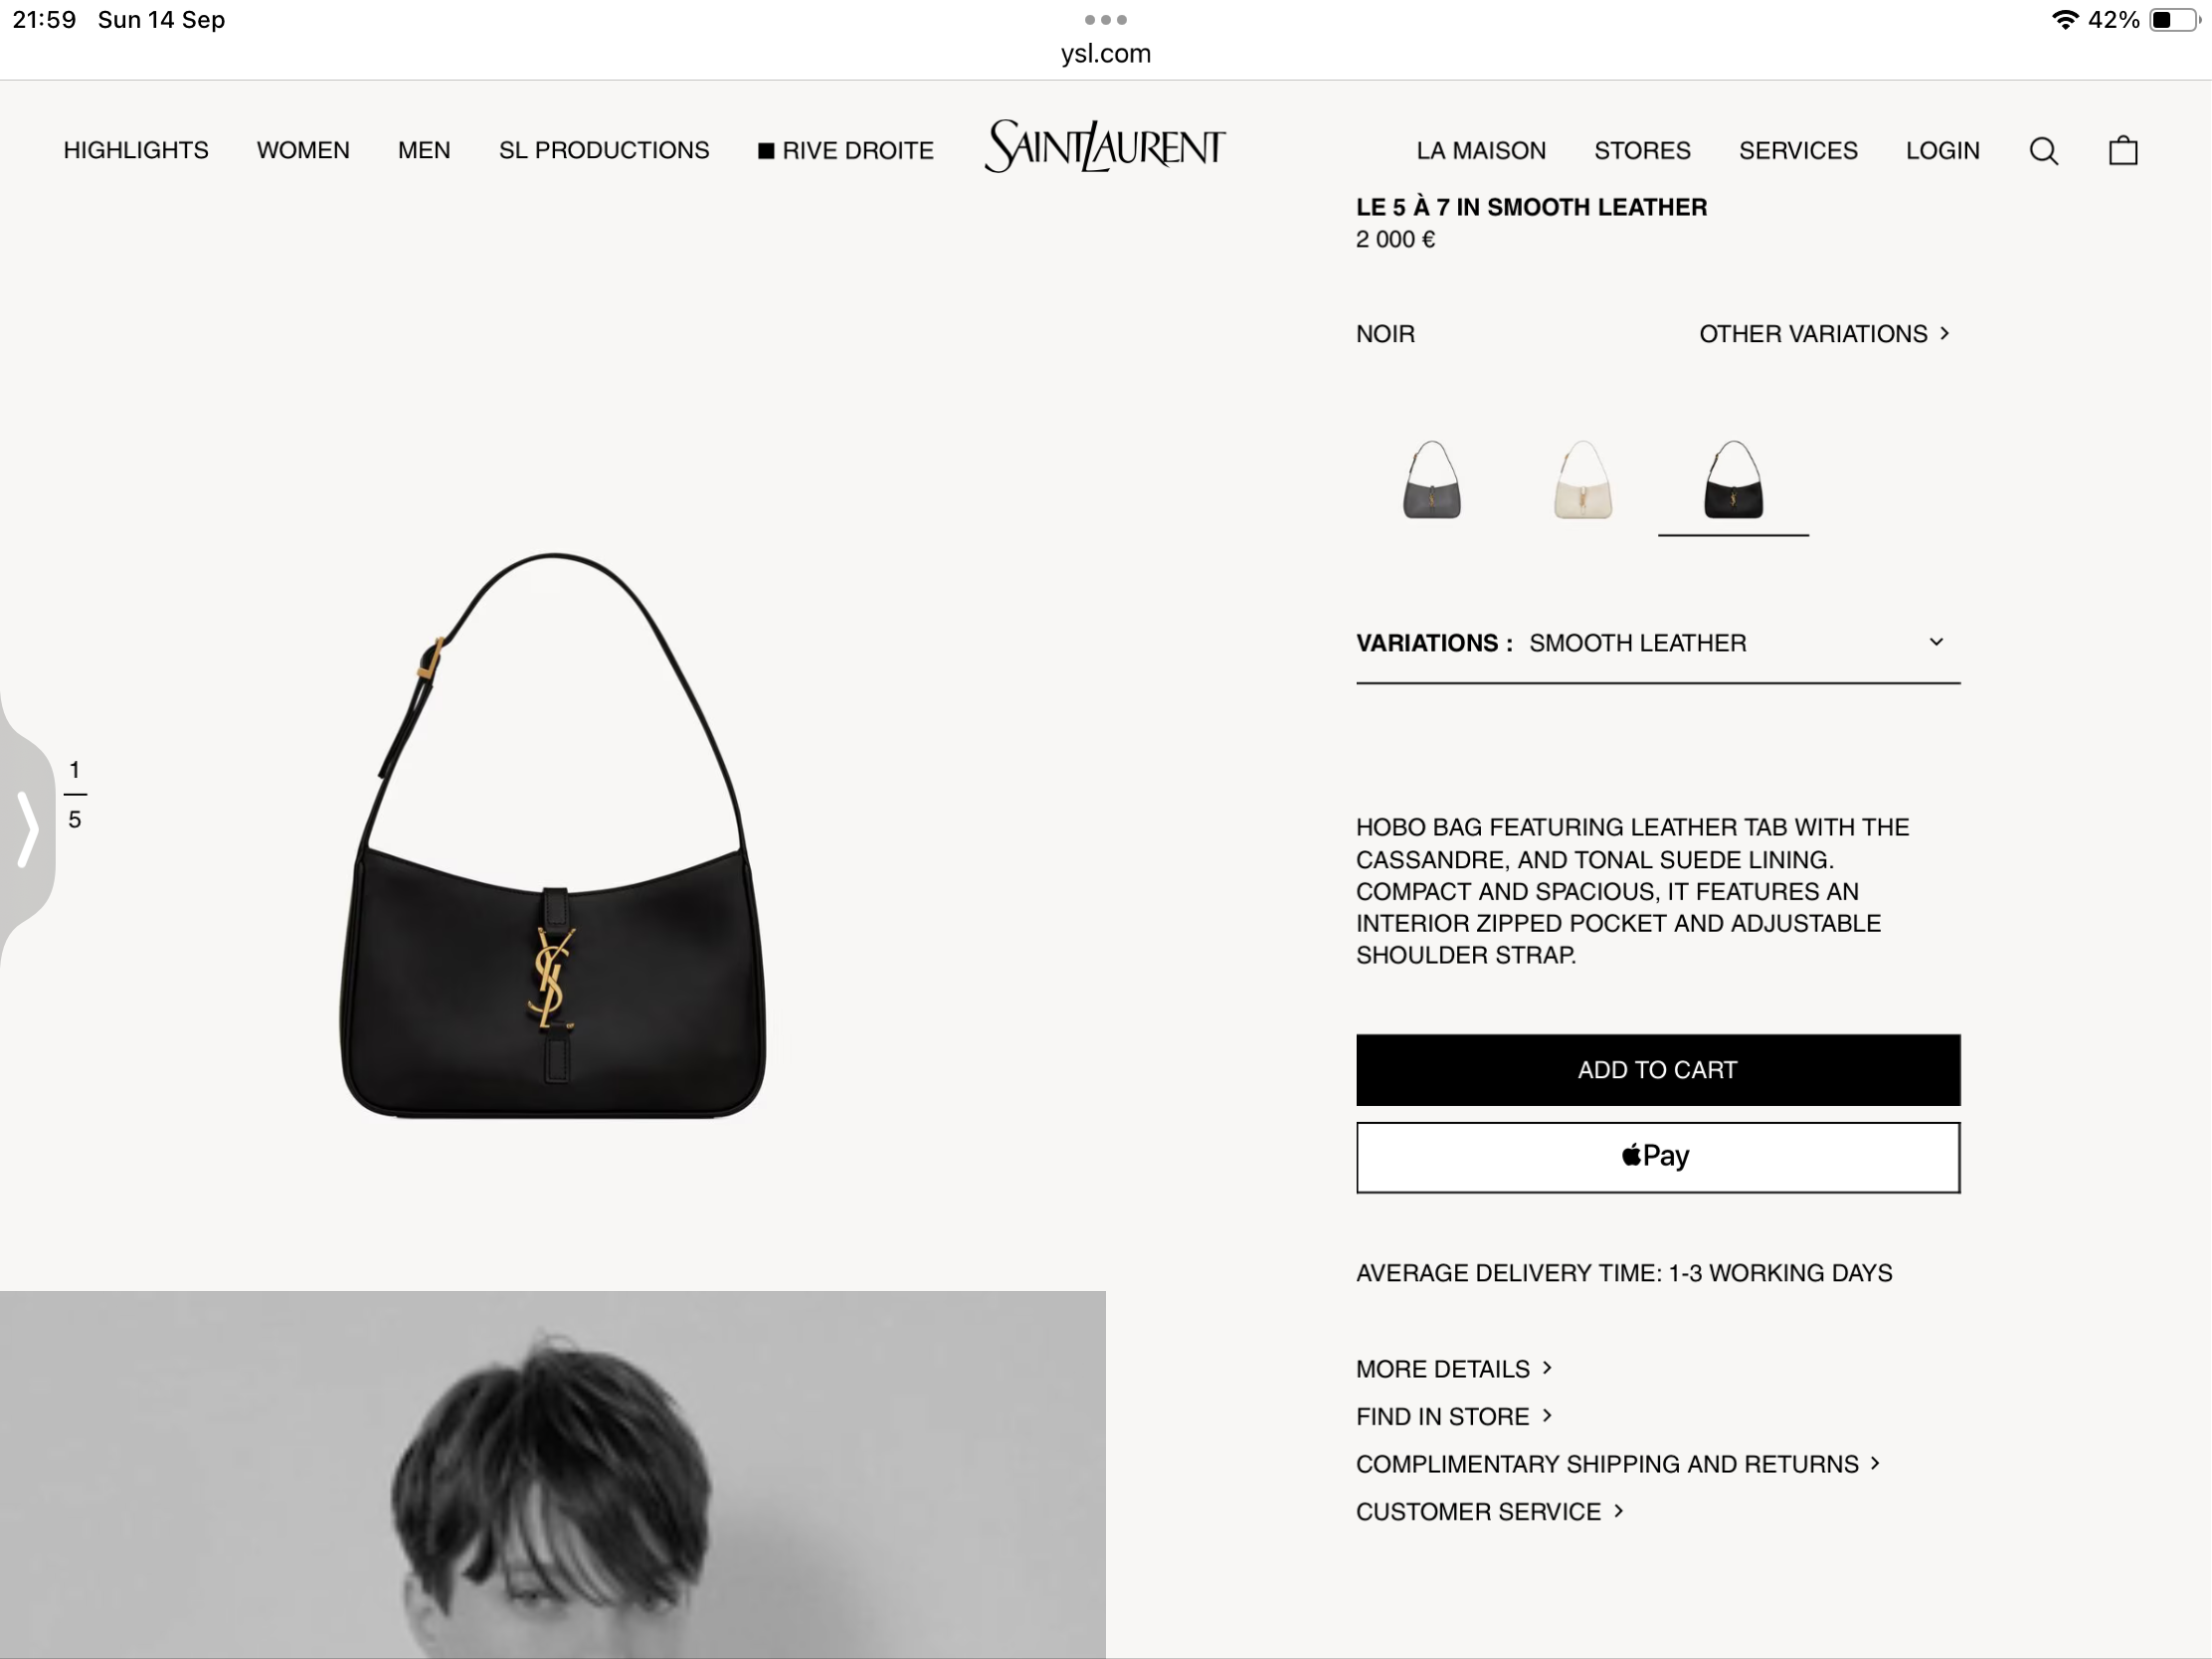The height and width of the screenshot is (1659, 2212).
Task: Expand More Details section
Action: 1454,1369
